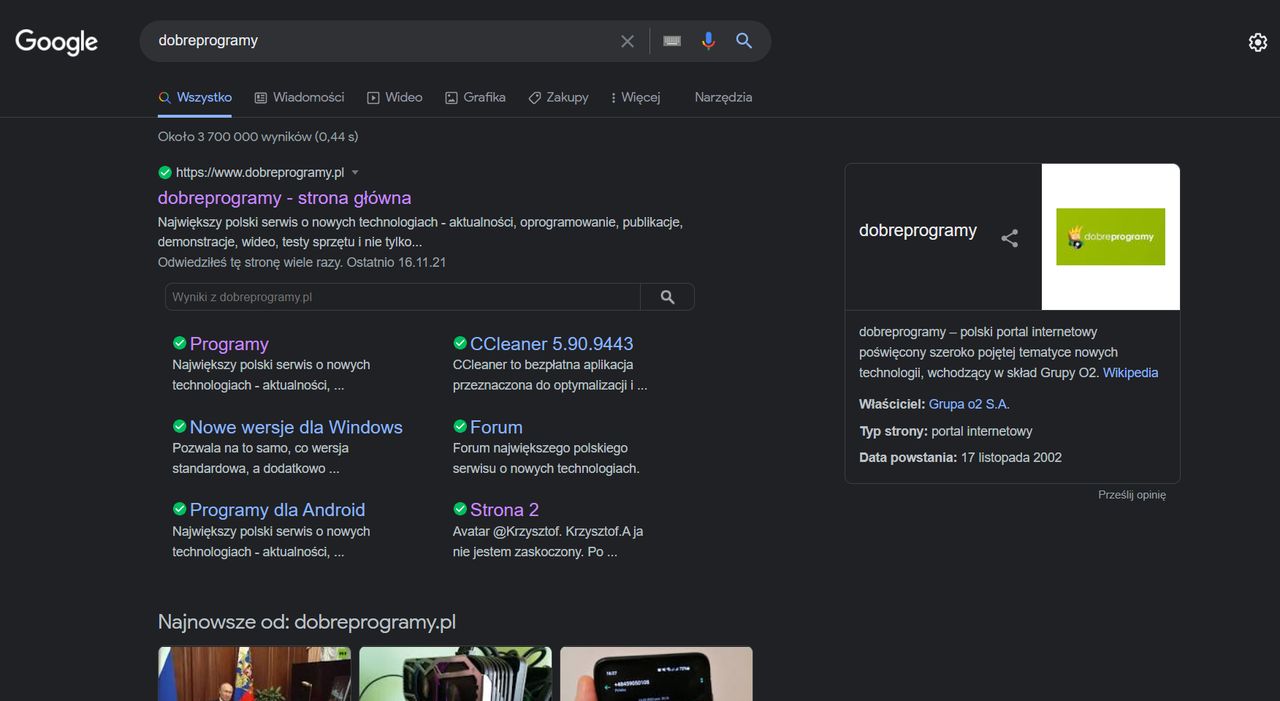Click green checkmark next to Programy dla Android
Image resolution: width=1280 pixels, height=701 pixels.
point(179,509)
